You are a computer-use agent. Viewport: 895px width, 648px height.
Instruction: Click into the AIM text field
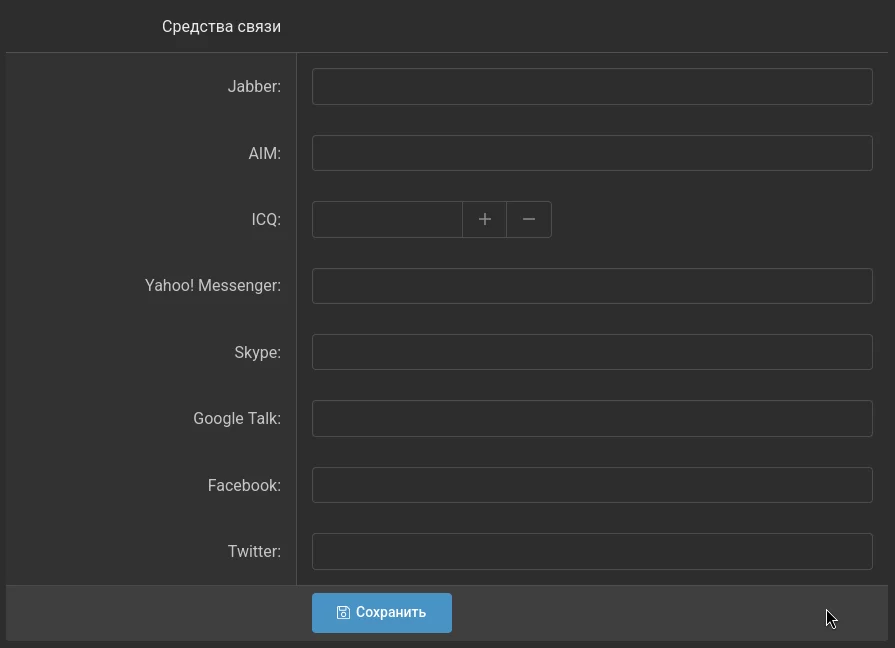point(592,153)
